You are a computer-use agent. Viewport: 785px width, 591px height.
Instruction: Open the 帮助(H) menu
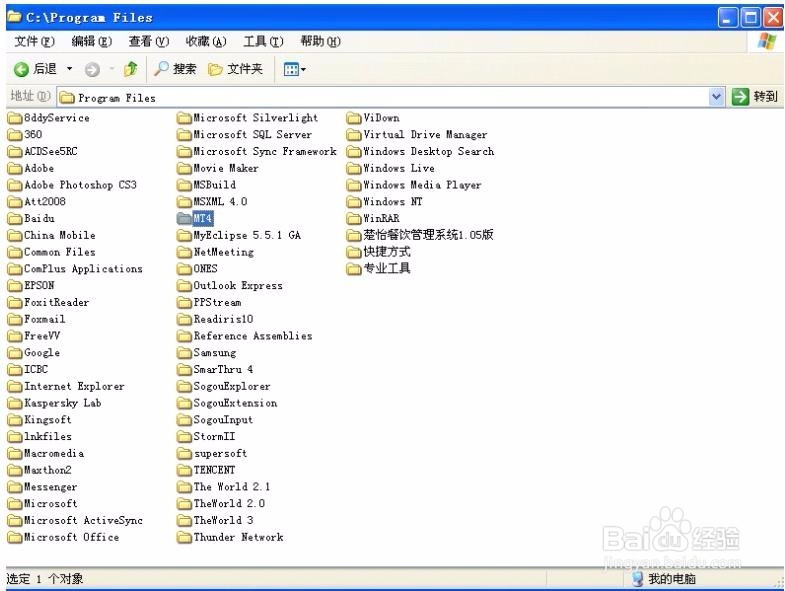[x=320, y=41]
